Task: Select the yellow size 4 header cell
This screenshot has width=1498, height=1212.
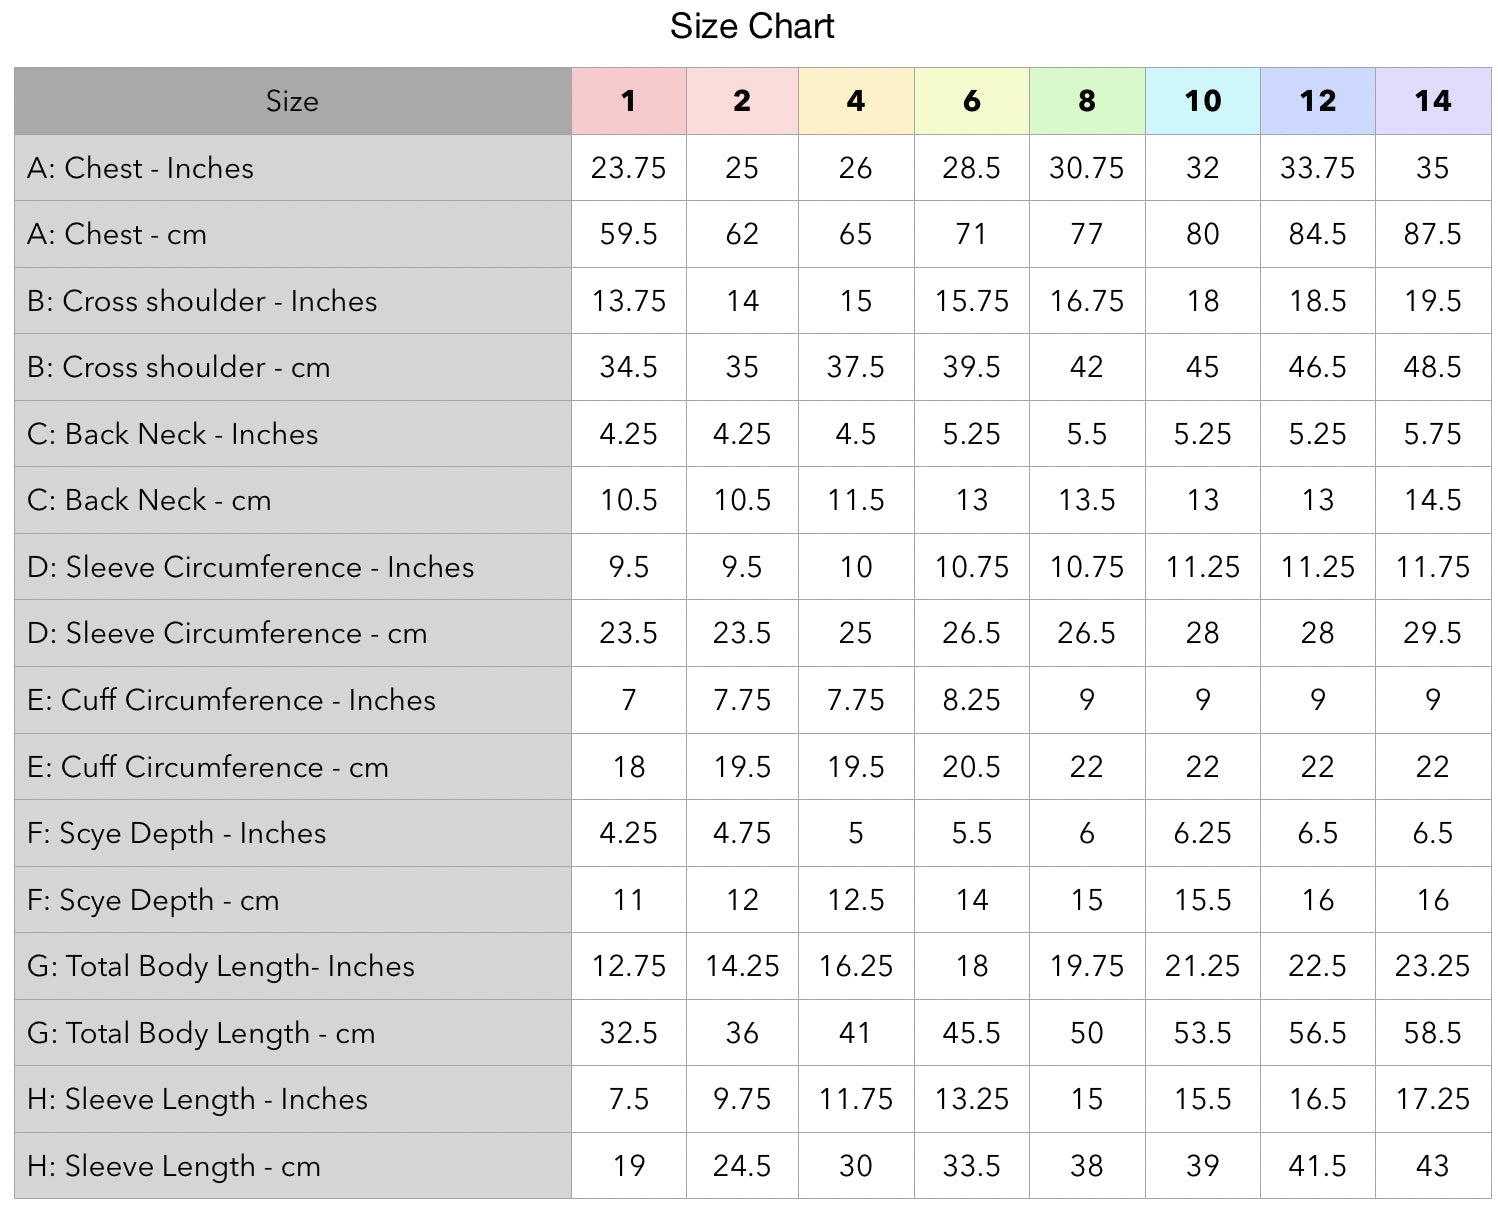Action: tap(856, 101)
